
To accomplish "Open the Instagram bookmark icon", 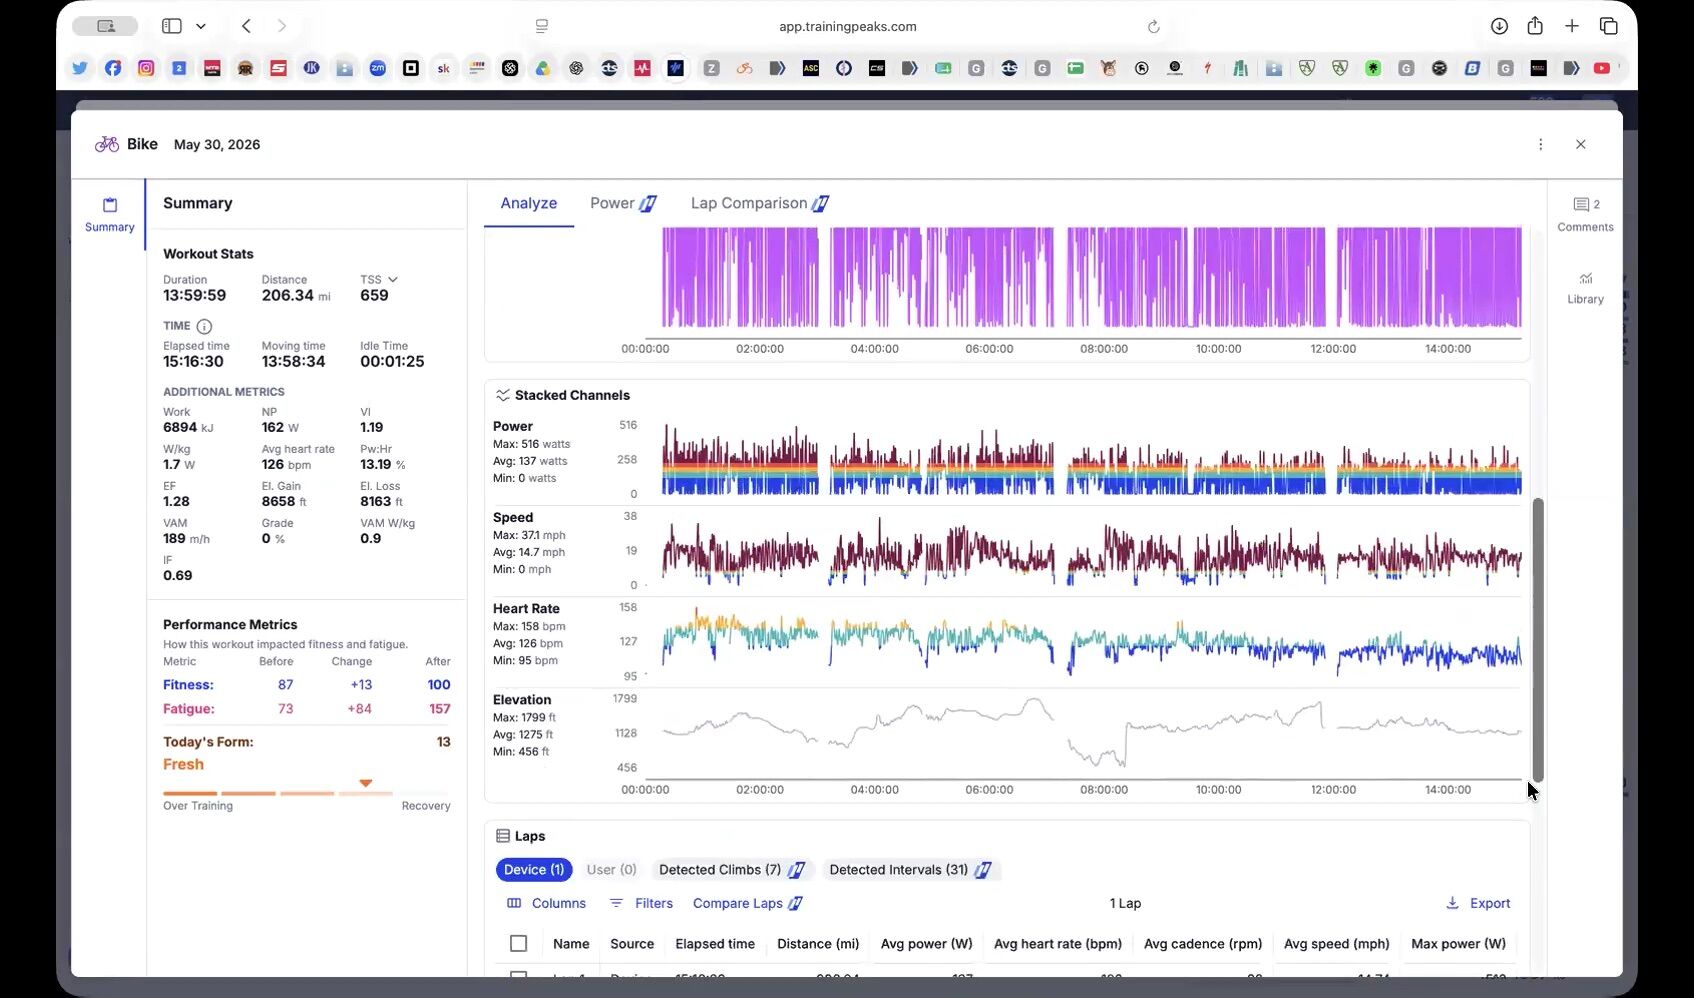I will (x=146, y=68).
